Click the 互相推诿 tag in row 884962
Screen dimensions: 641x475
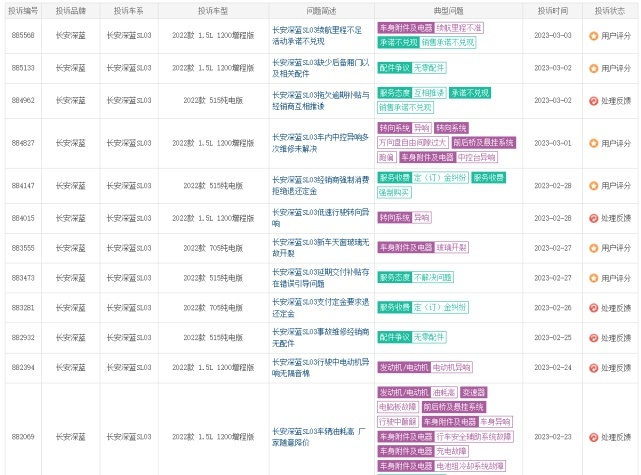(x=429, y=93)
